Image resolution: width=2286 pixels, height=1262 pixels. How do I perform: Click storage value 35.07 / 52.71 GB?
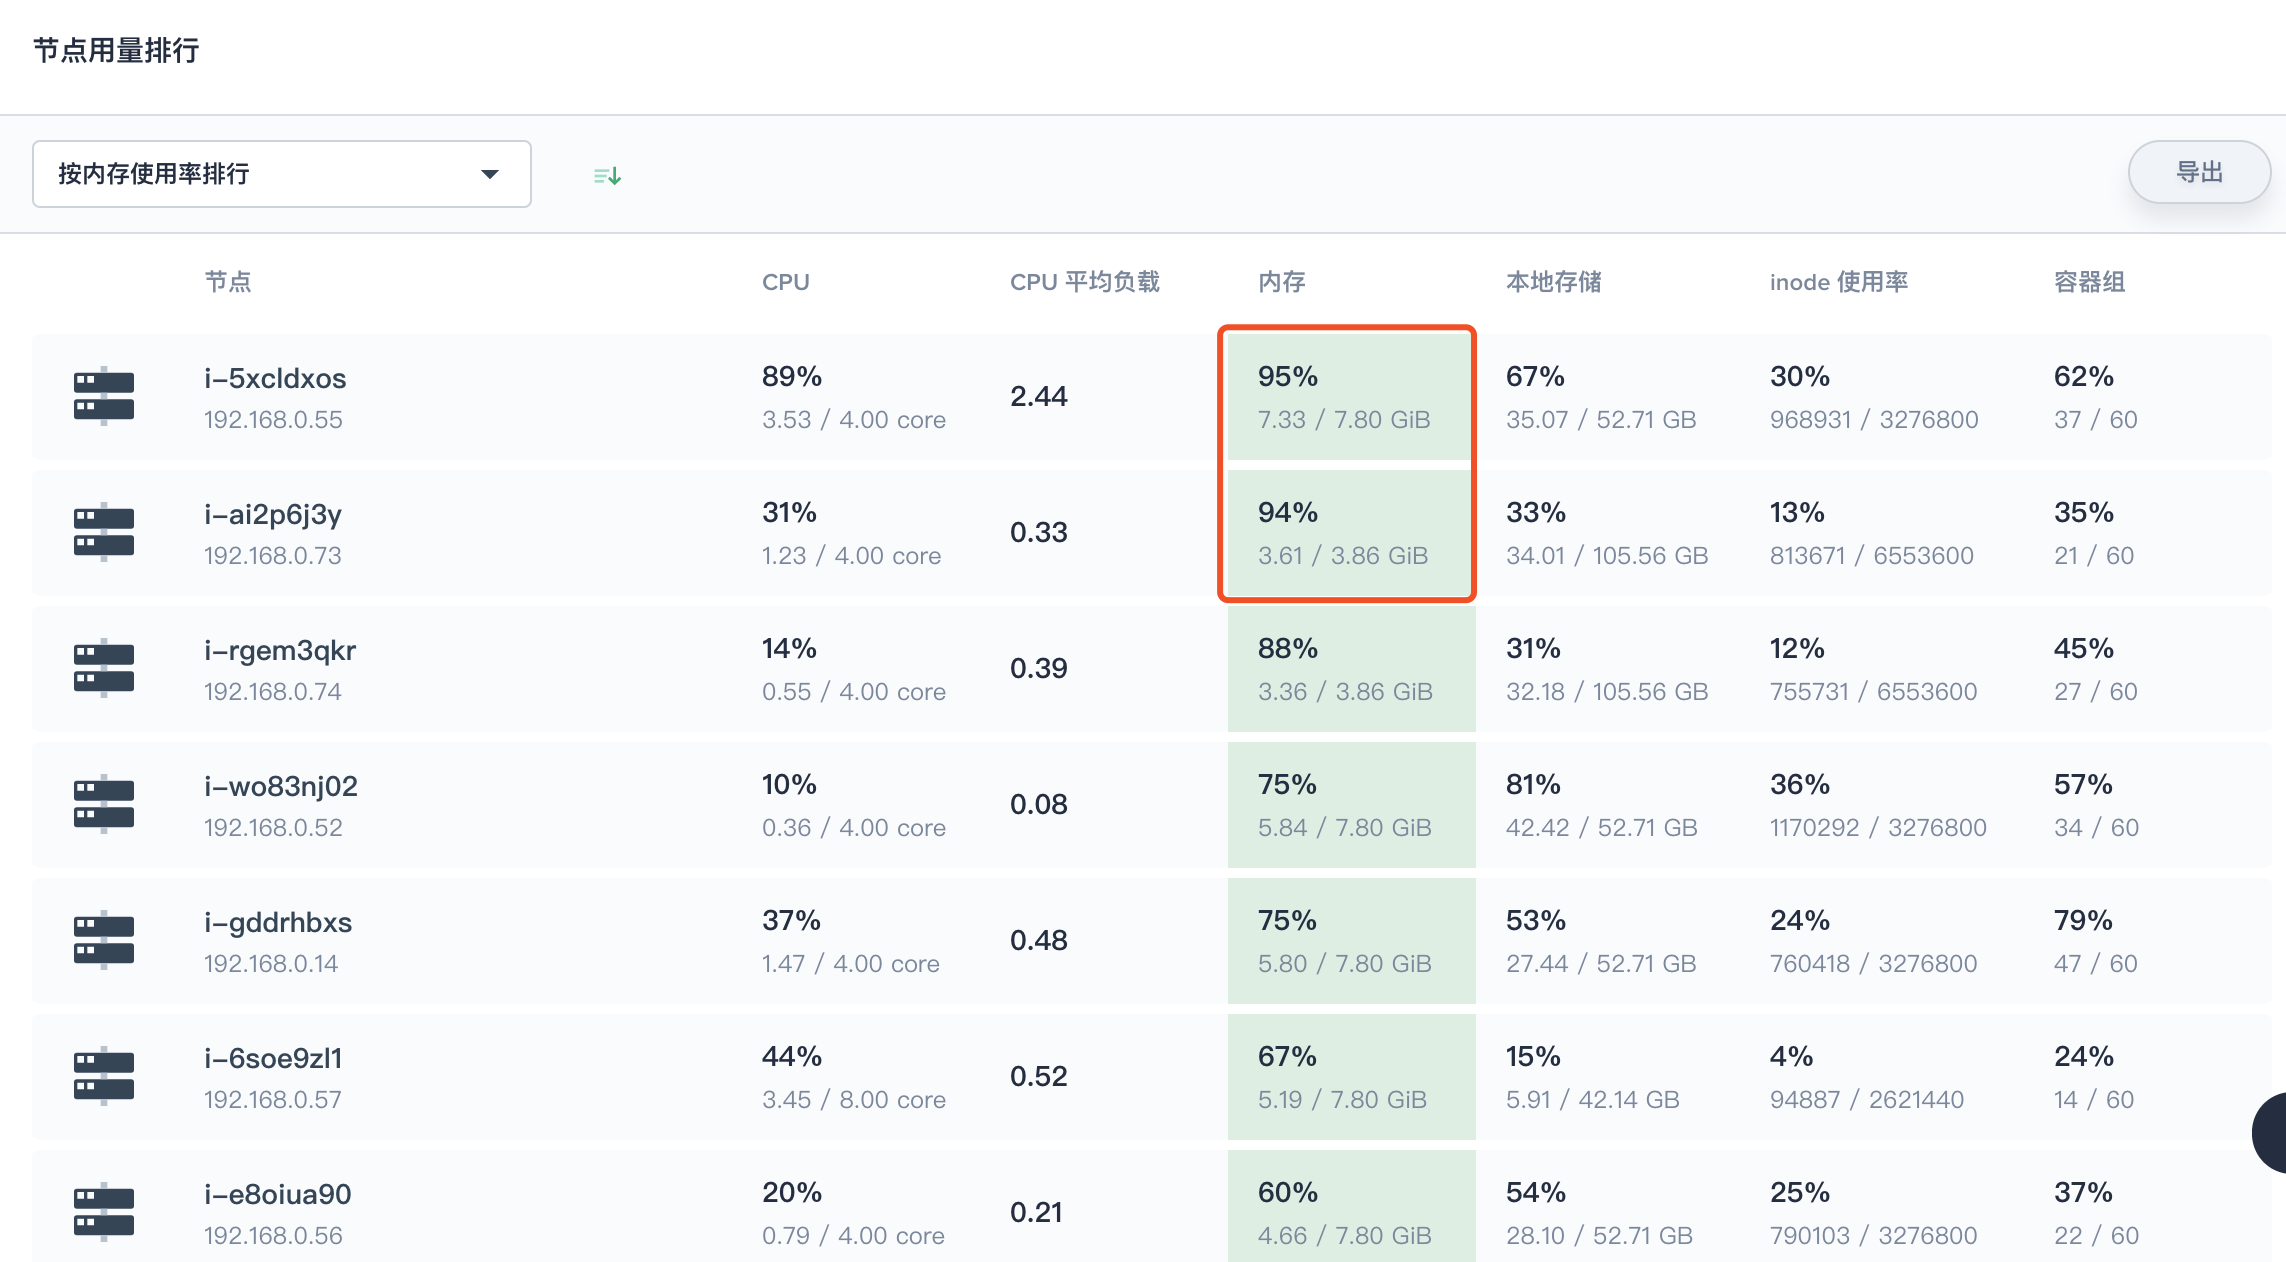(x=1602, y=420)
